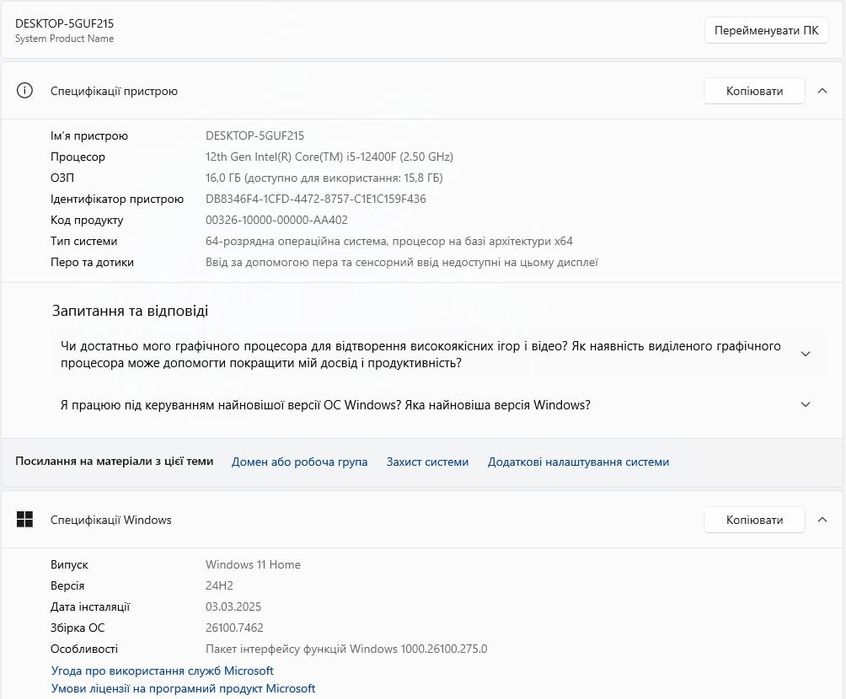
Task: Click the Специфікації пристрою header title
Action: coord(114,91)
